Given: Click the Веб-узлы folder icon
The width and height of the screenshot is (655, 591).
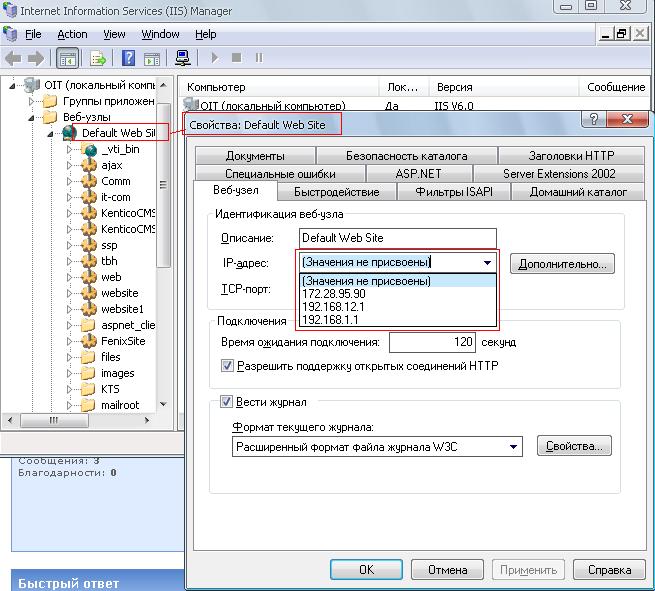Looking at the screenshot, I should [x=50, y=117].
